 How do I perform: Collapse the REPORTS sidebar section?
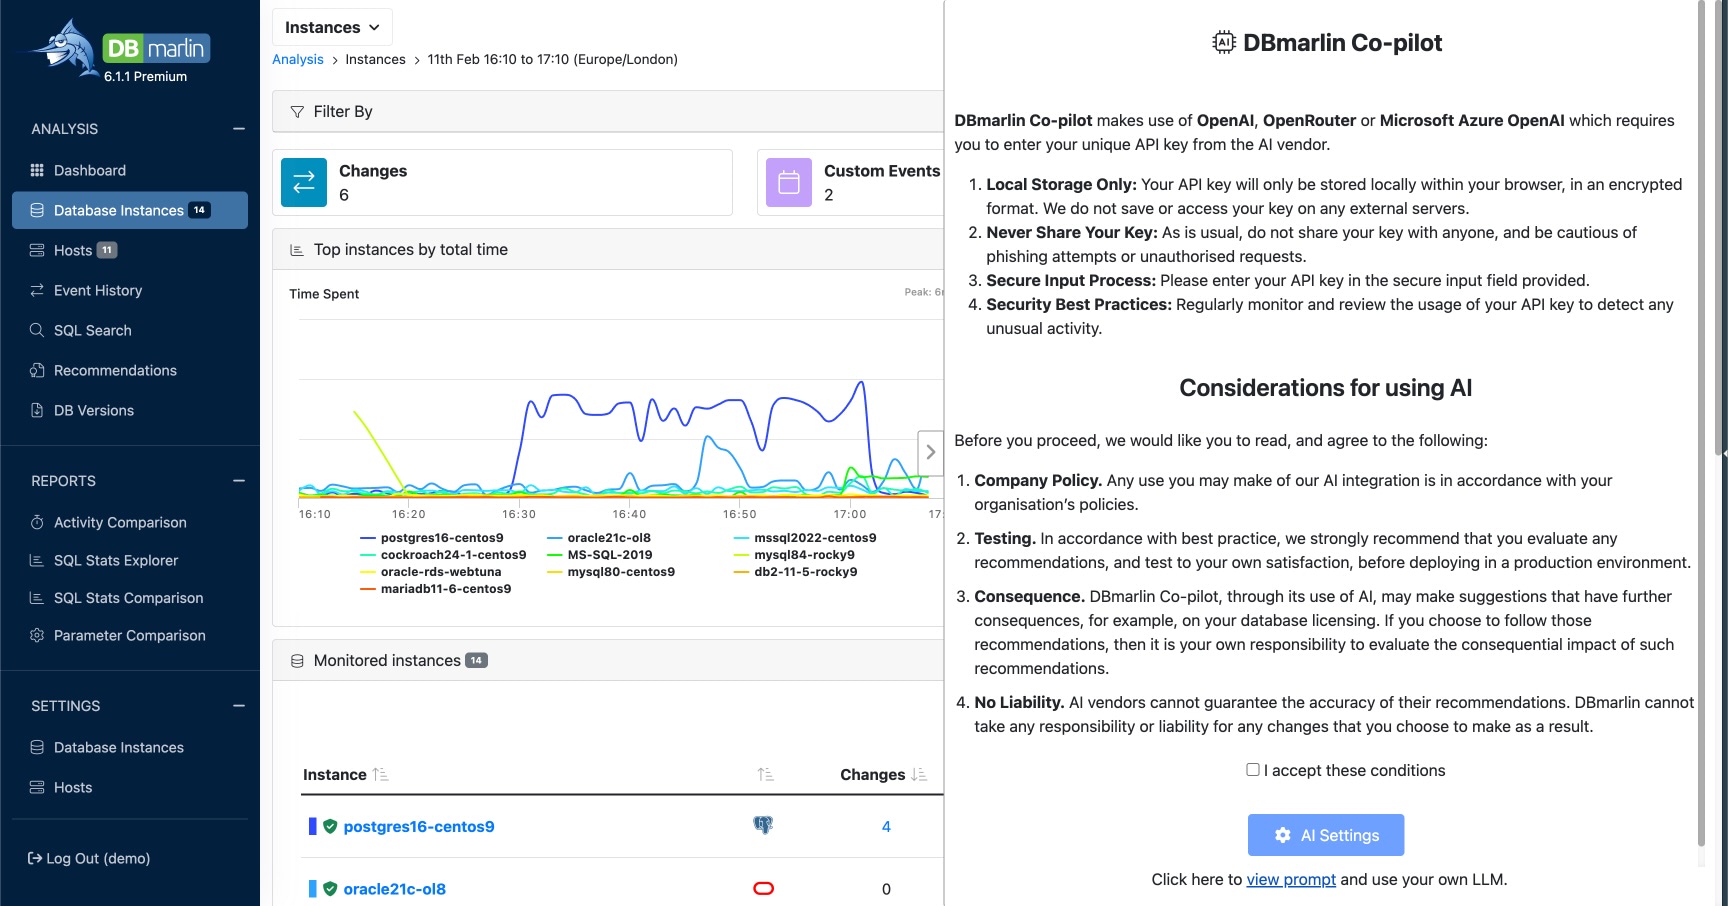pyautogui.click(x=239, y=481)
